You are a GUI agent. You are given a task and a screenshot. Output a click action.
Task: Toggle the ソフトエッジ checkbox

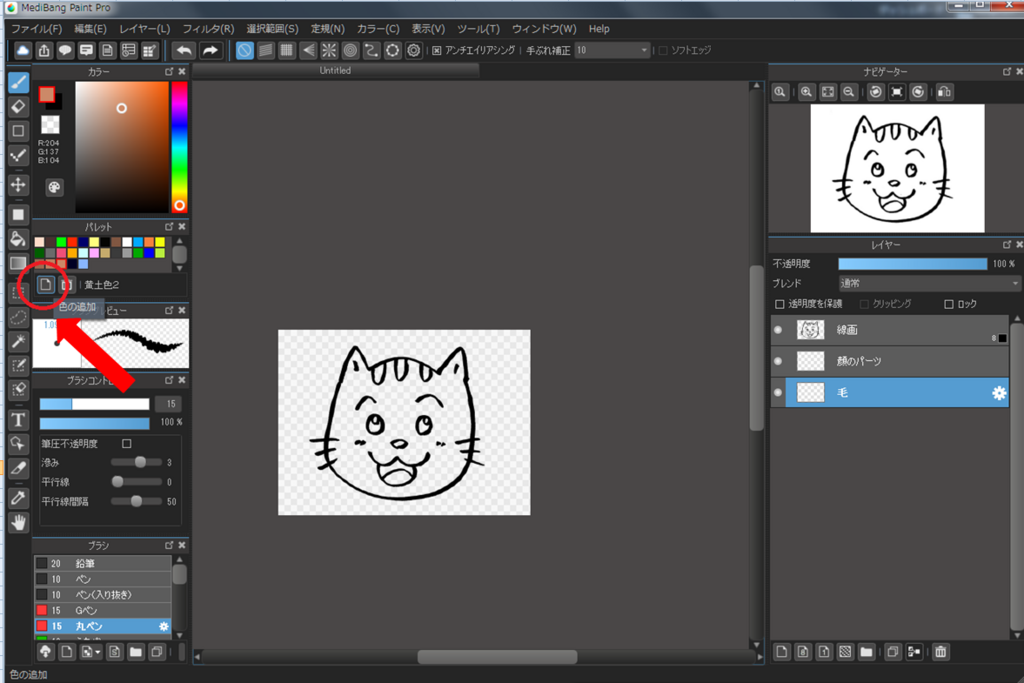(663, 50)
